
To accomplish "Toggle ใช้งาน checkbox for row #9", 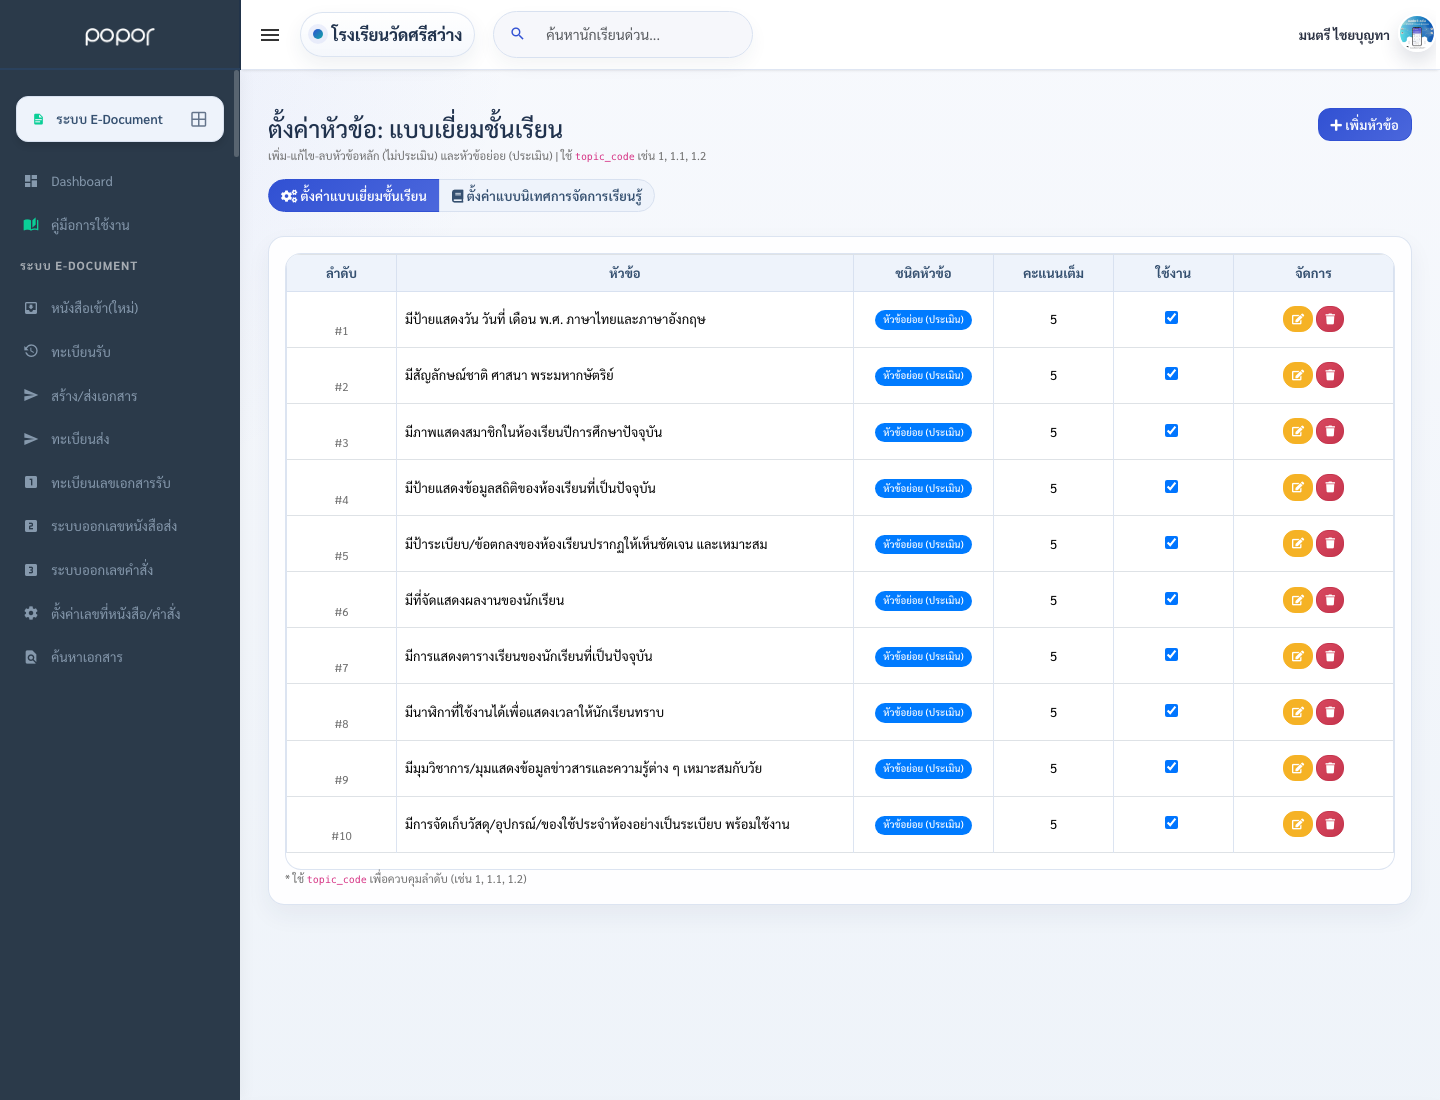I will 1171,766.
